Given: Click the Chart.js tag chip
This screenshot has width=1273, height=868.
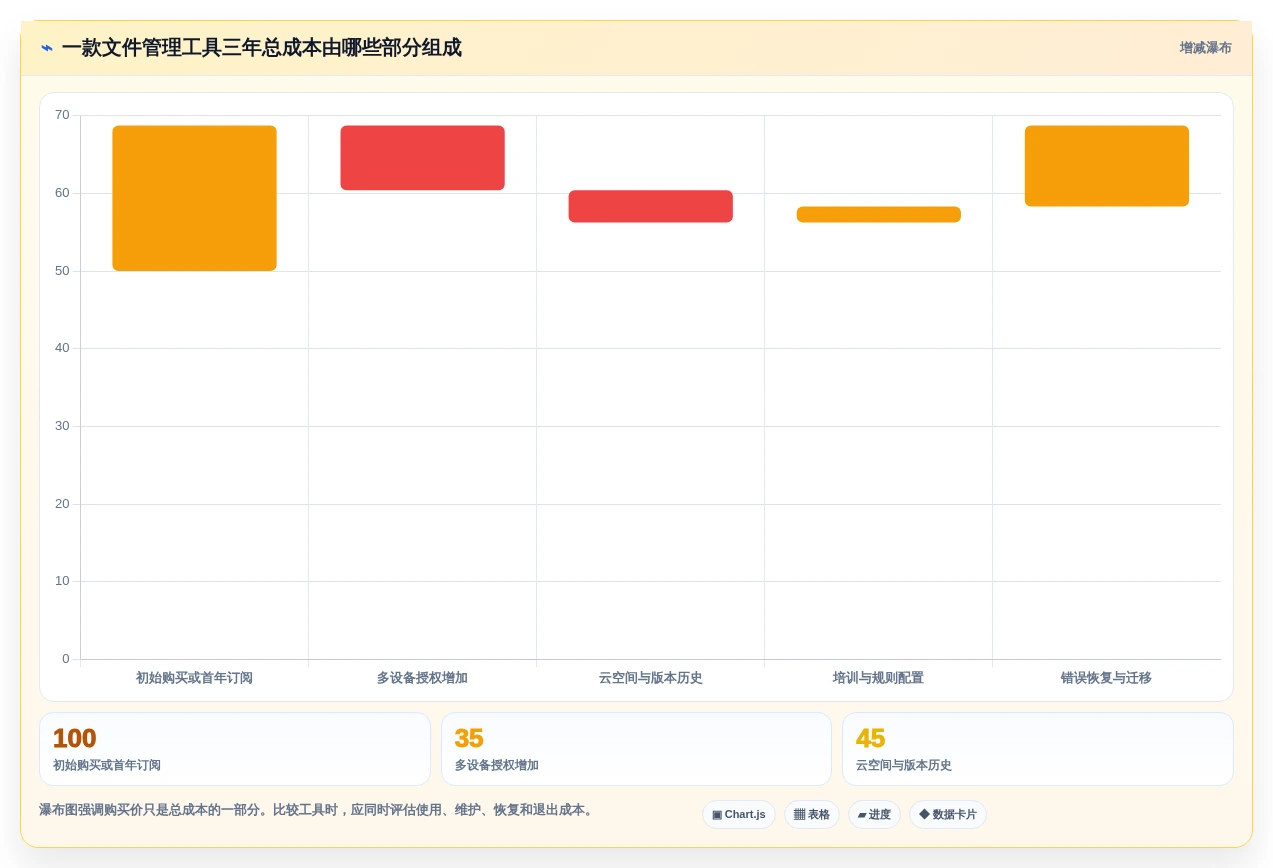Looking at the screenshot, I should (738, 815).
